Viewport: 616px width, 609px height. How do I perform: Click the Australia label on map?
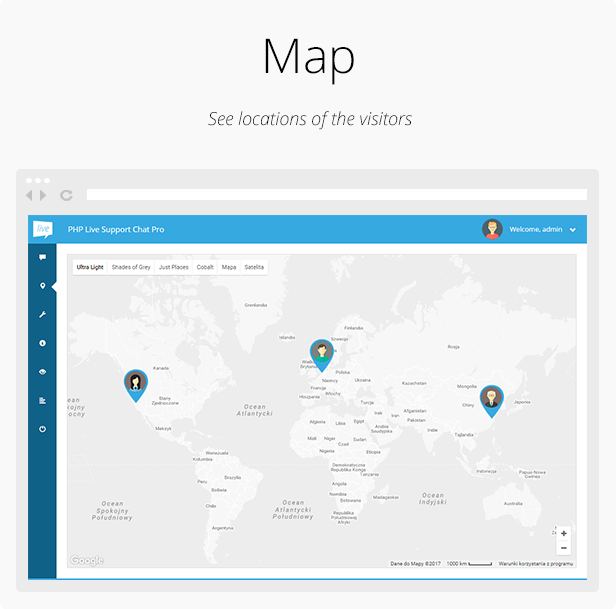tap(513, 503)
